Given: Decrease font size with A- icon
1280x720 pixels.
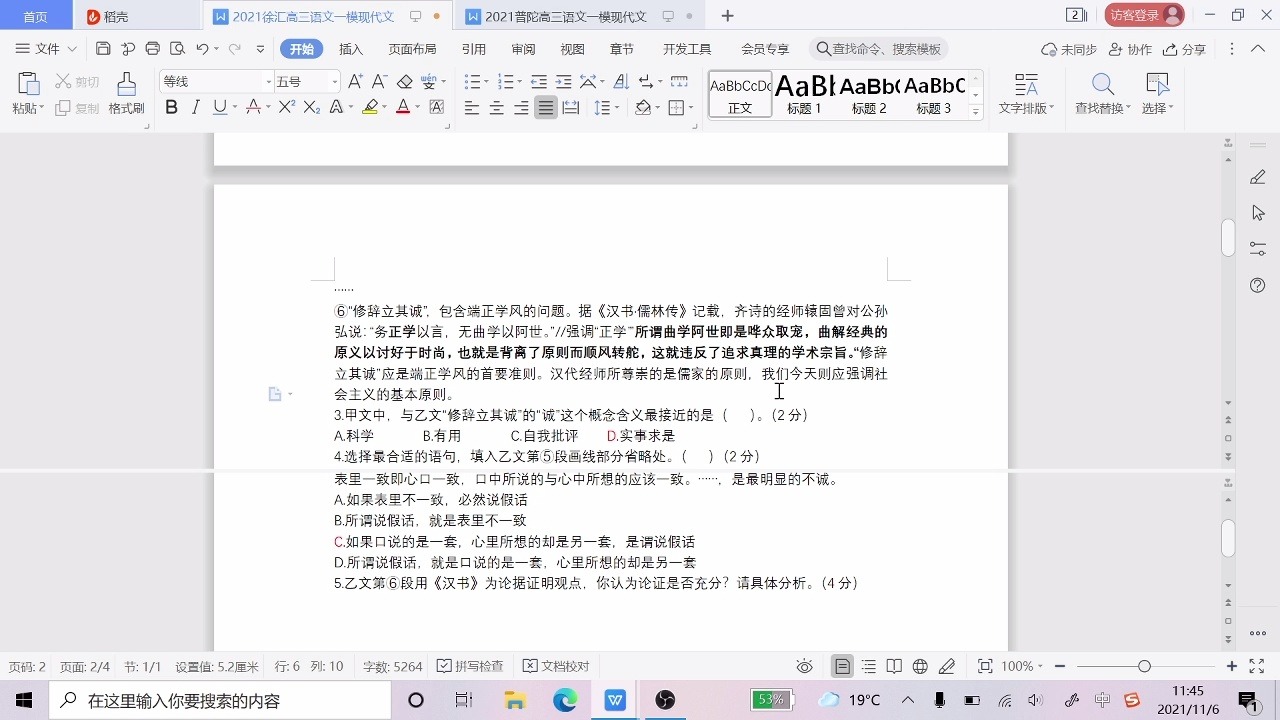Looking at the screenshot, I should coord(379,81).
